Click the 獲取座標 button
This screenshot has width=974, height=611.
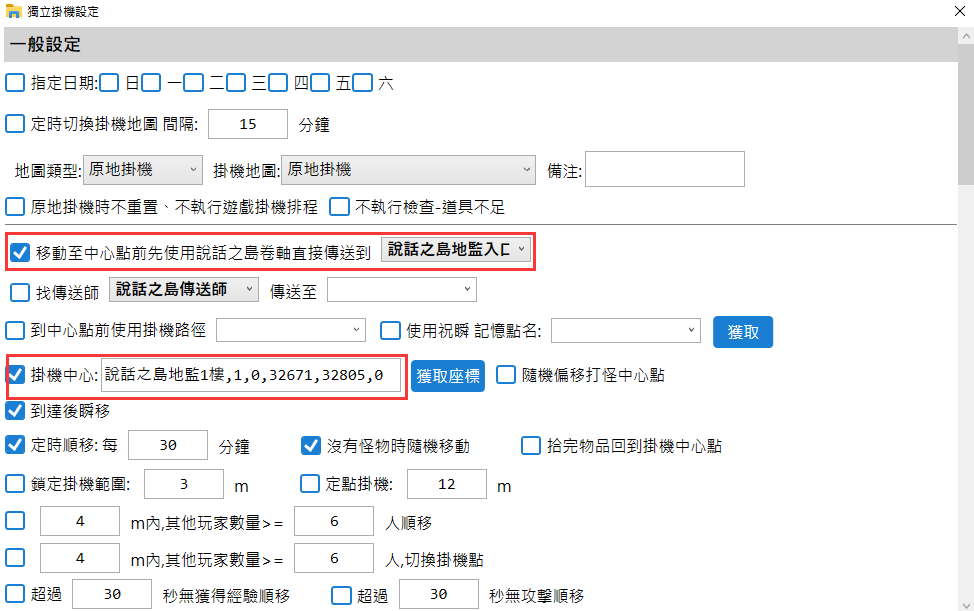(x=448, y=376)
